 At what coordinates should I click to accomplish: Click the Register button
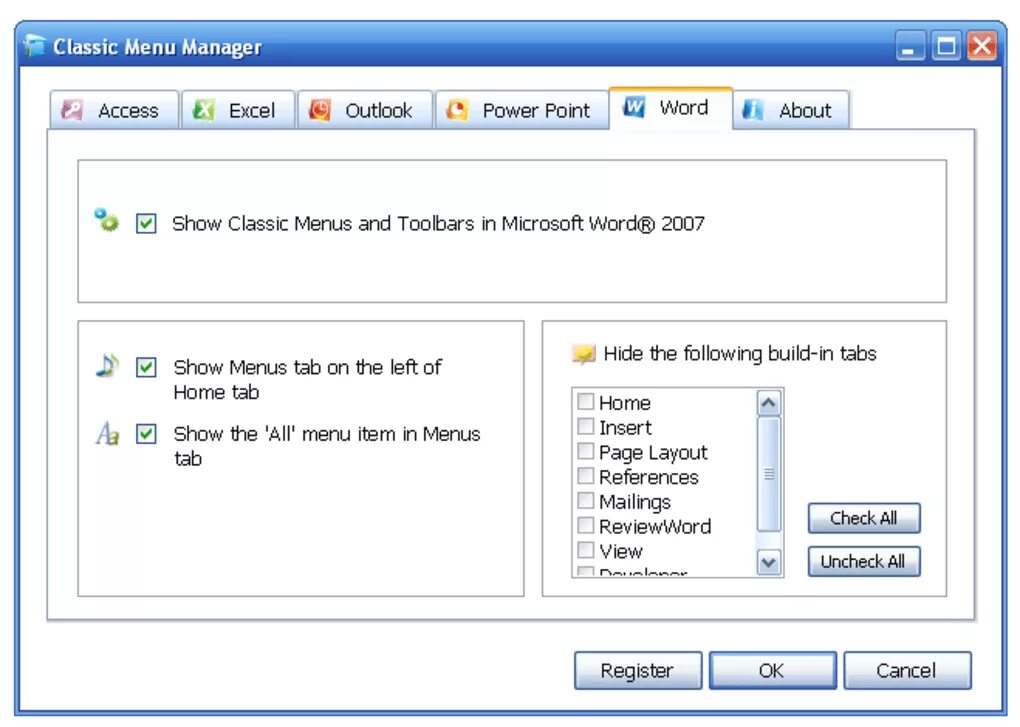(x=638, y=670)
